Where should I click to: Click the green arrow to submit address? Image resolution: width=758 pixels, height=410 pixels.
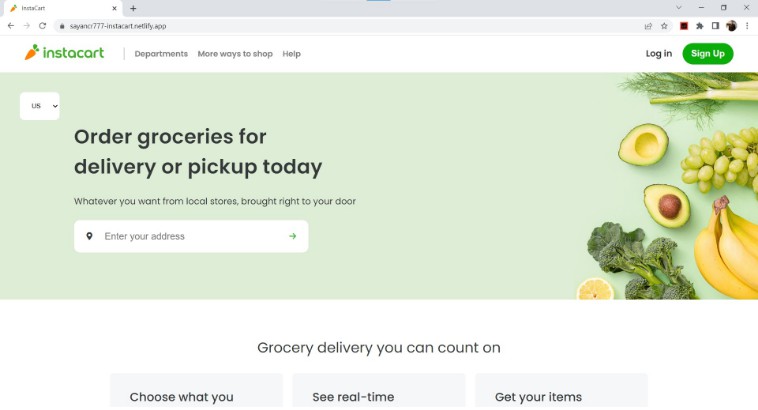point(293,236)
